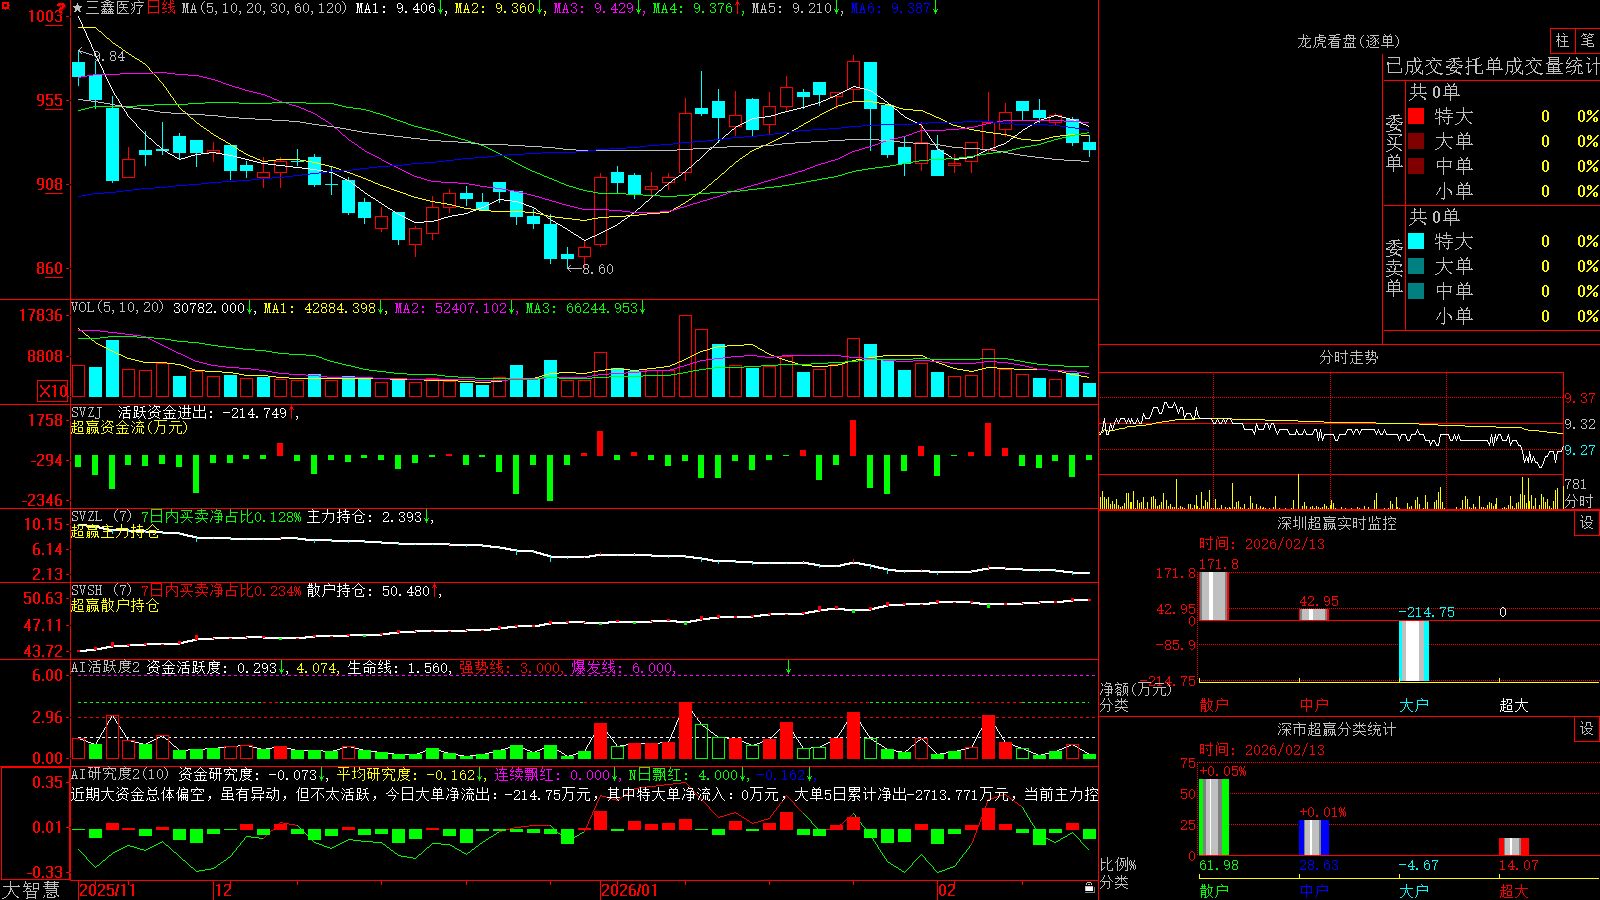Click the 大智慧 logo in bottom-left
This screenshot has width=1600, height=900.
point(31,889)
